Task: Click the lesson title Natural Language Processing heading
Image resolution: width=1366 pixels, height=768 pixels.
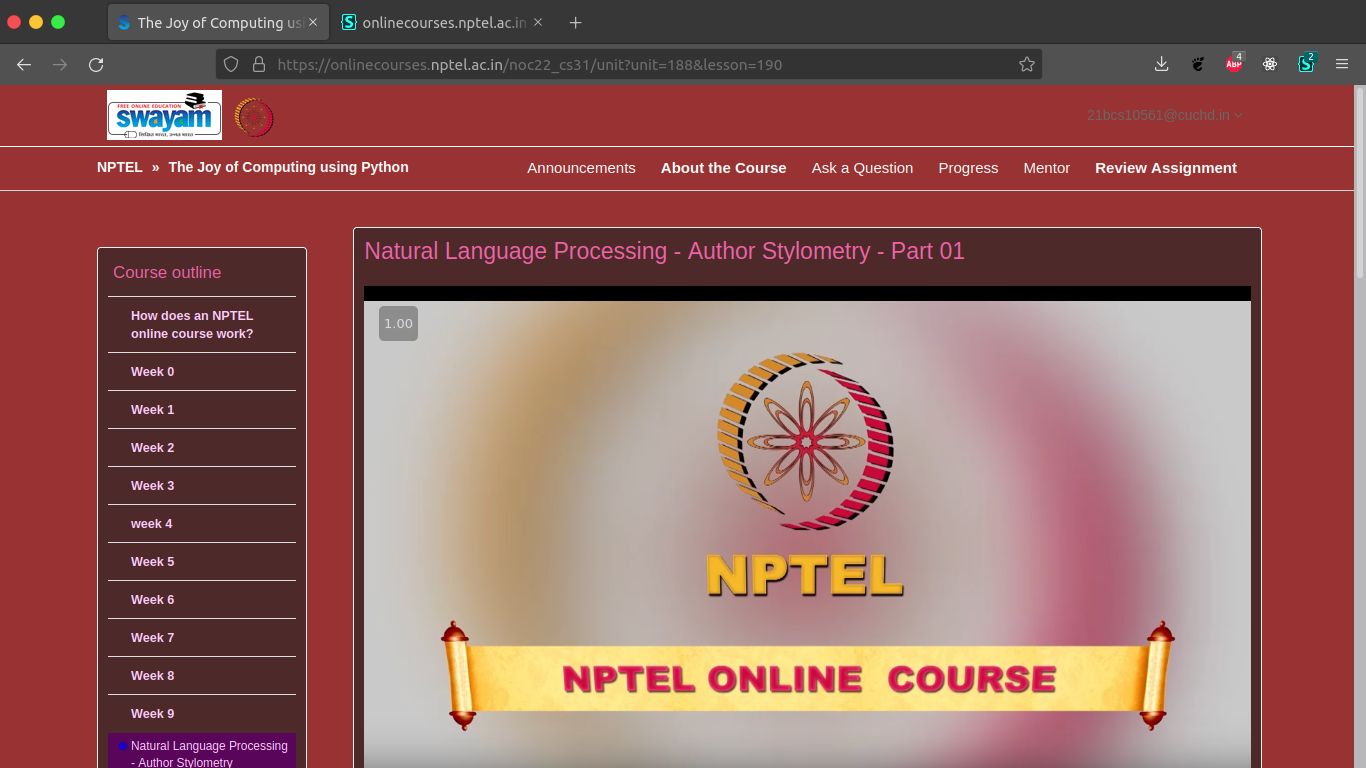Action: click(664, 251)
